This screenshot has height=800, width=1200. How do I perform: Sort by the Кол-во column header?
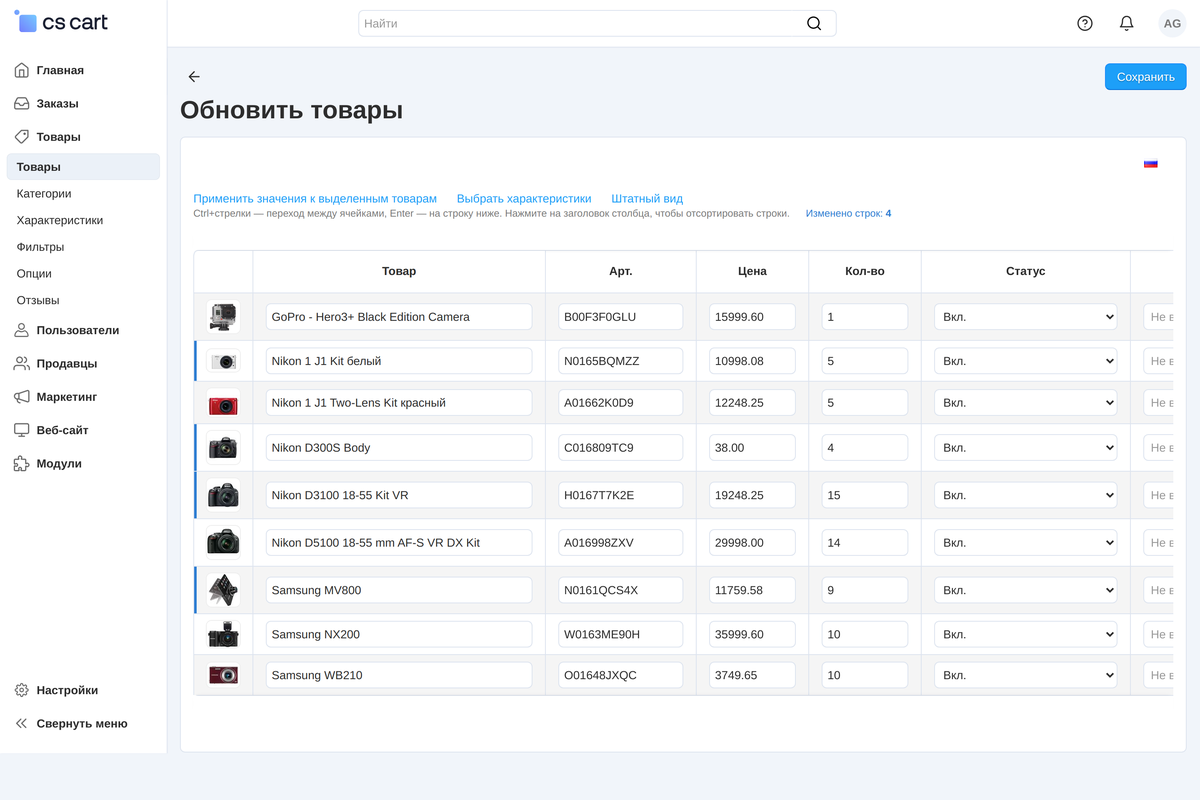tap(865, 271)
